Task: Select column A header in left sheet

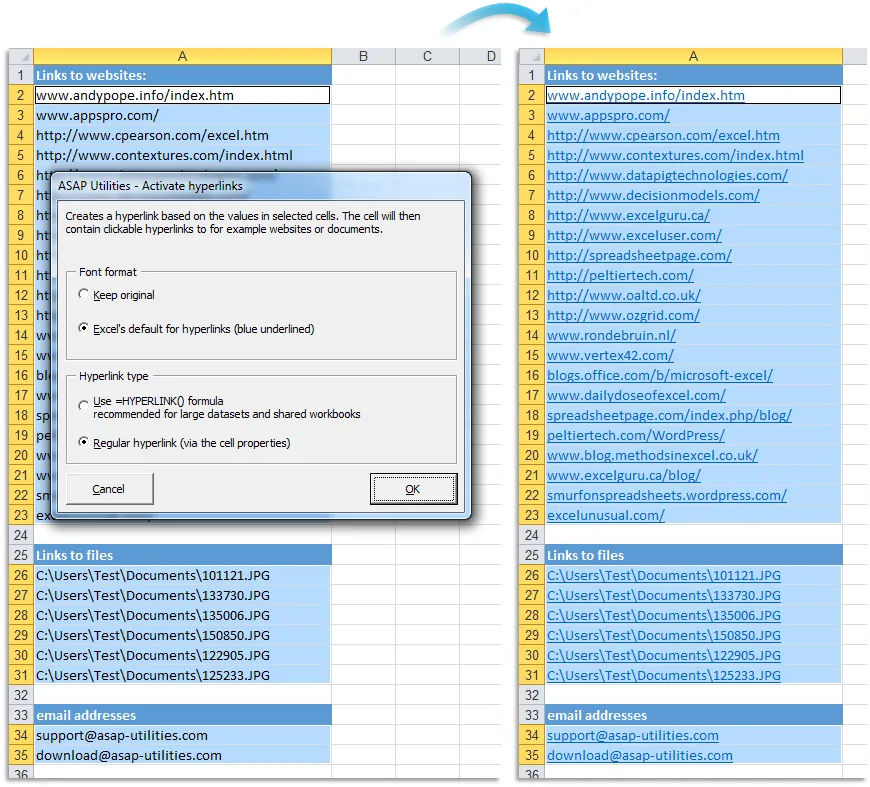Action: [x=183, y=56]
